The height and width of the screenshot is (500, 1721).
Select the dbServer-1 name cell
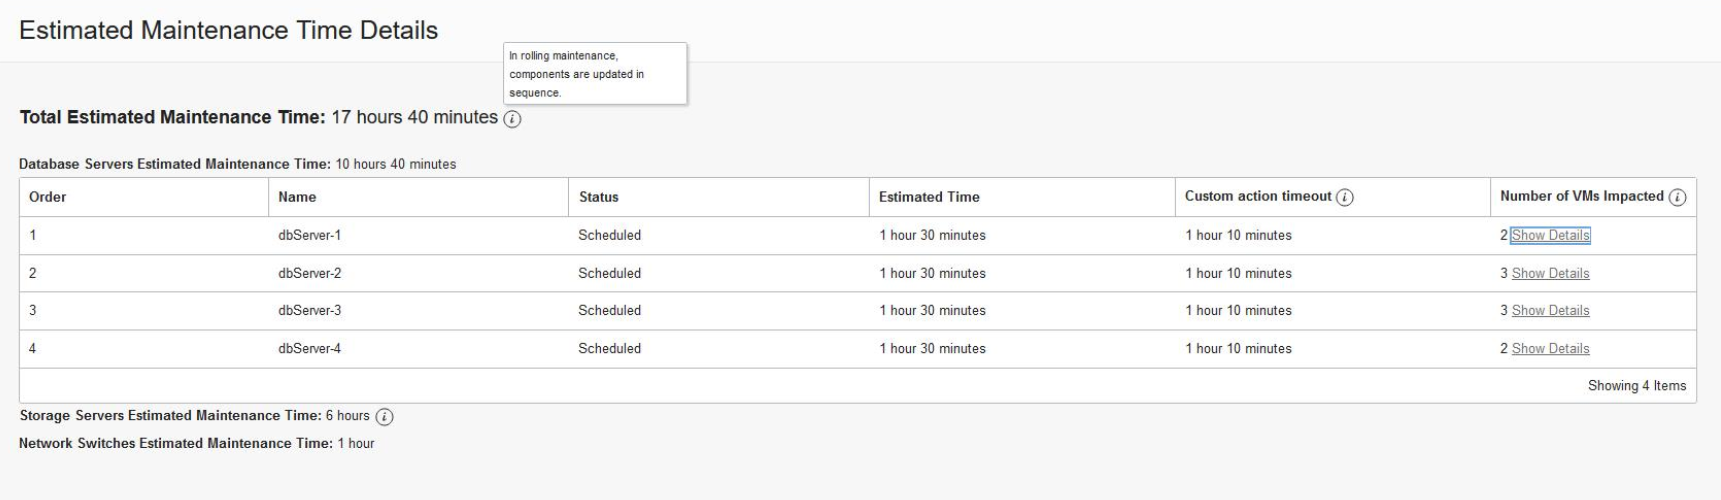[x=309, y=236]
